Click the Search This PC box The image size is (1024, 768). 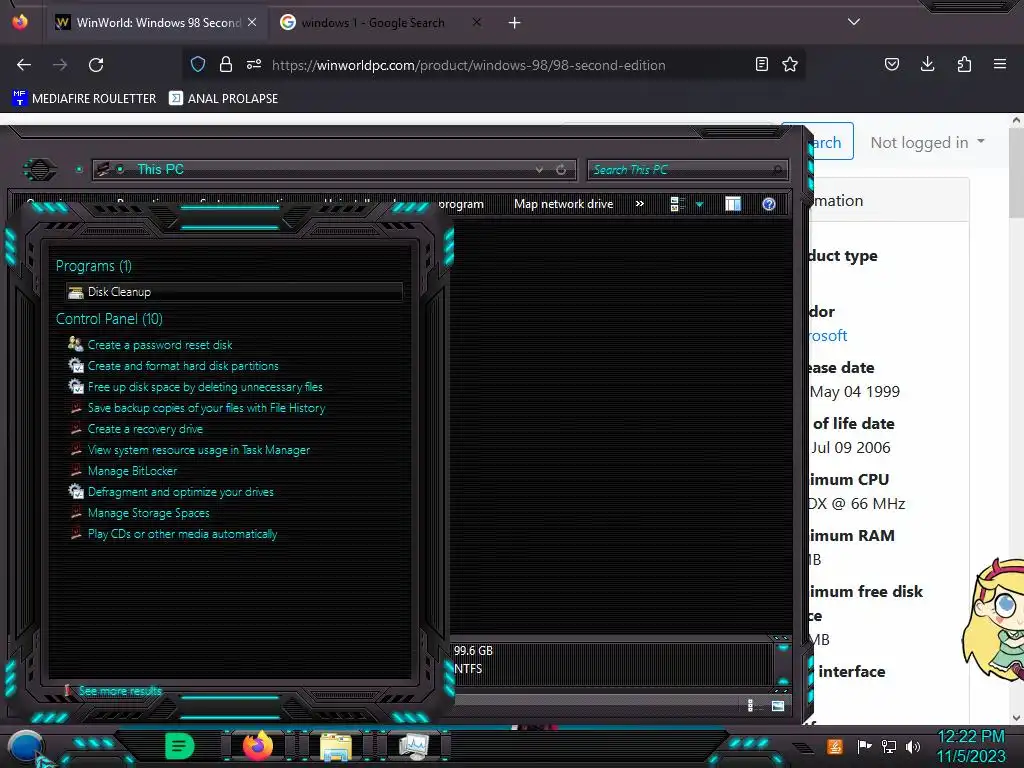point(688,170)
